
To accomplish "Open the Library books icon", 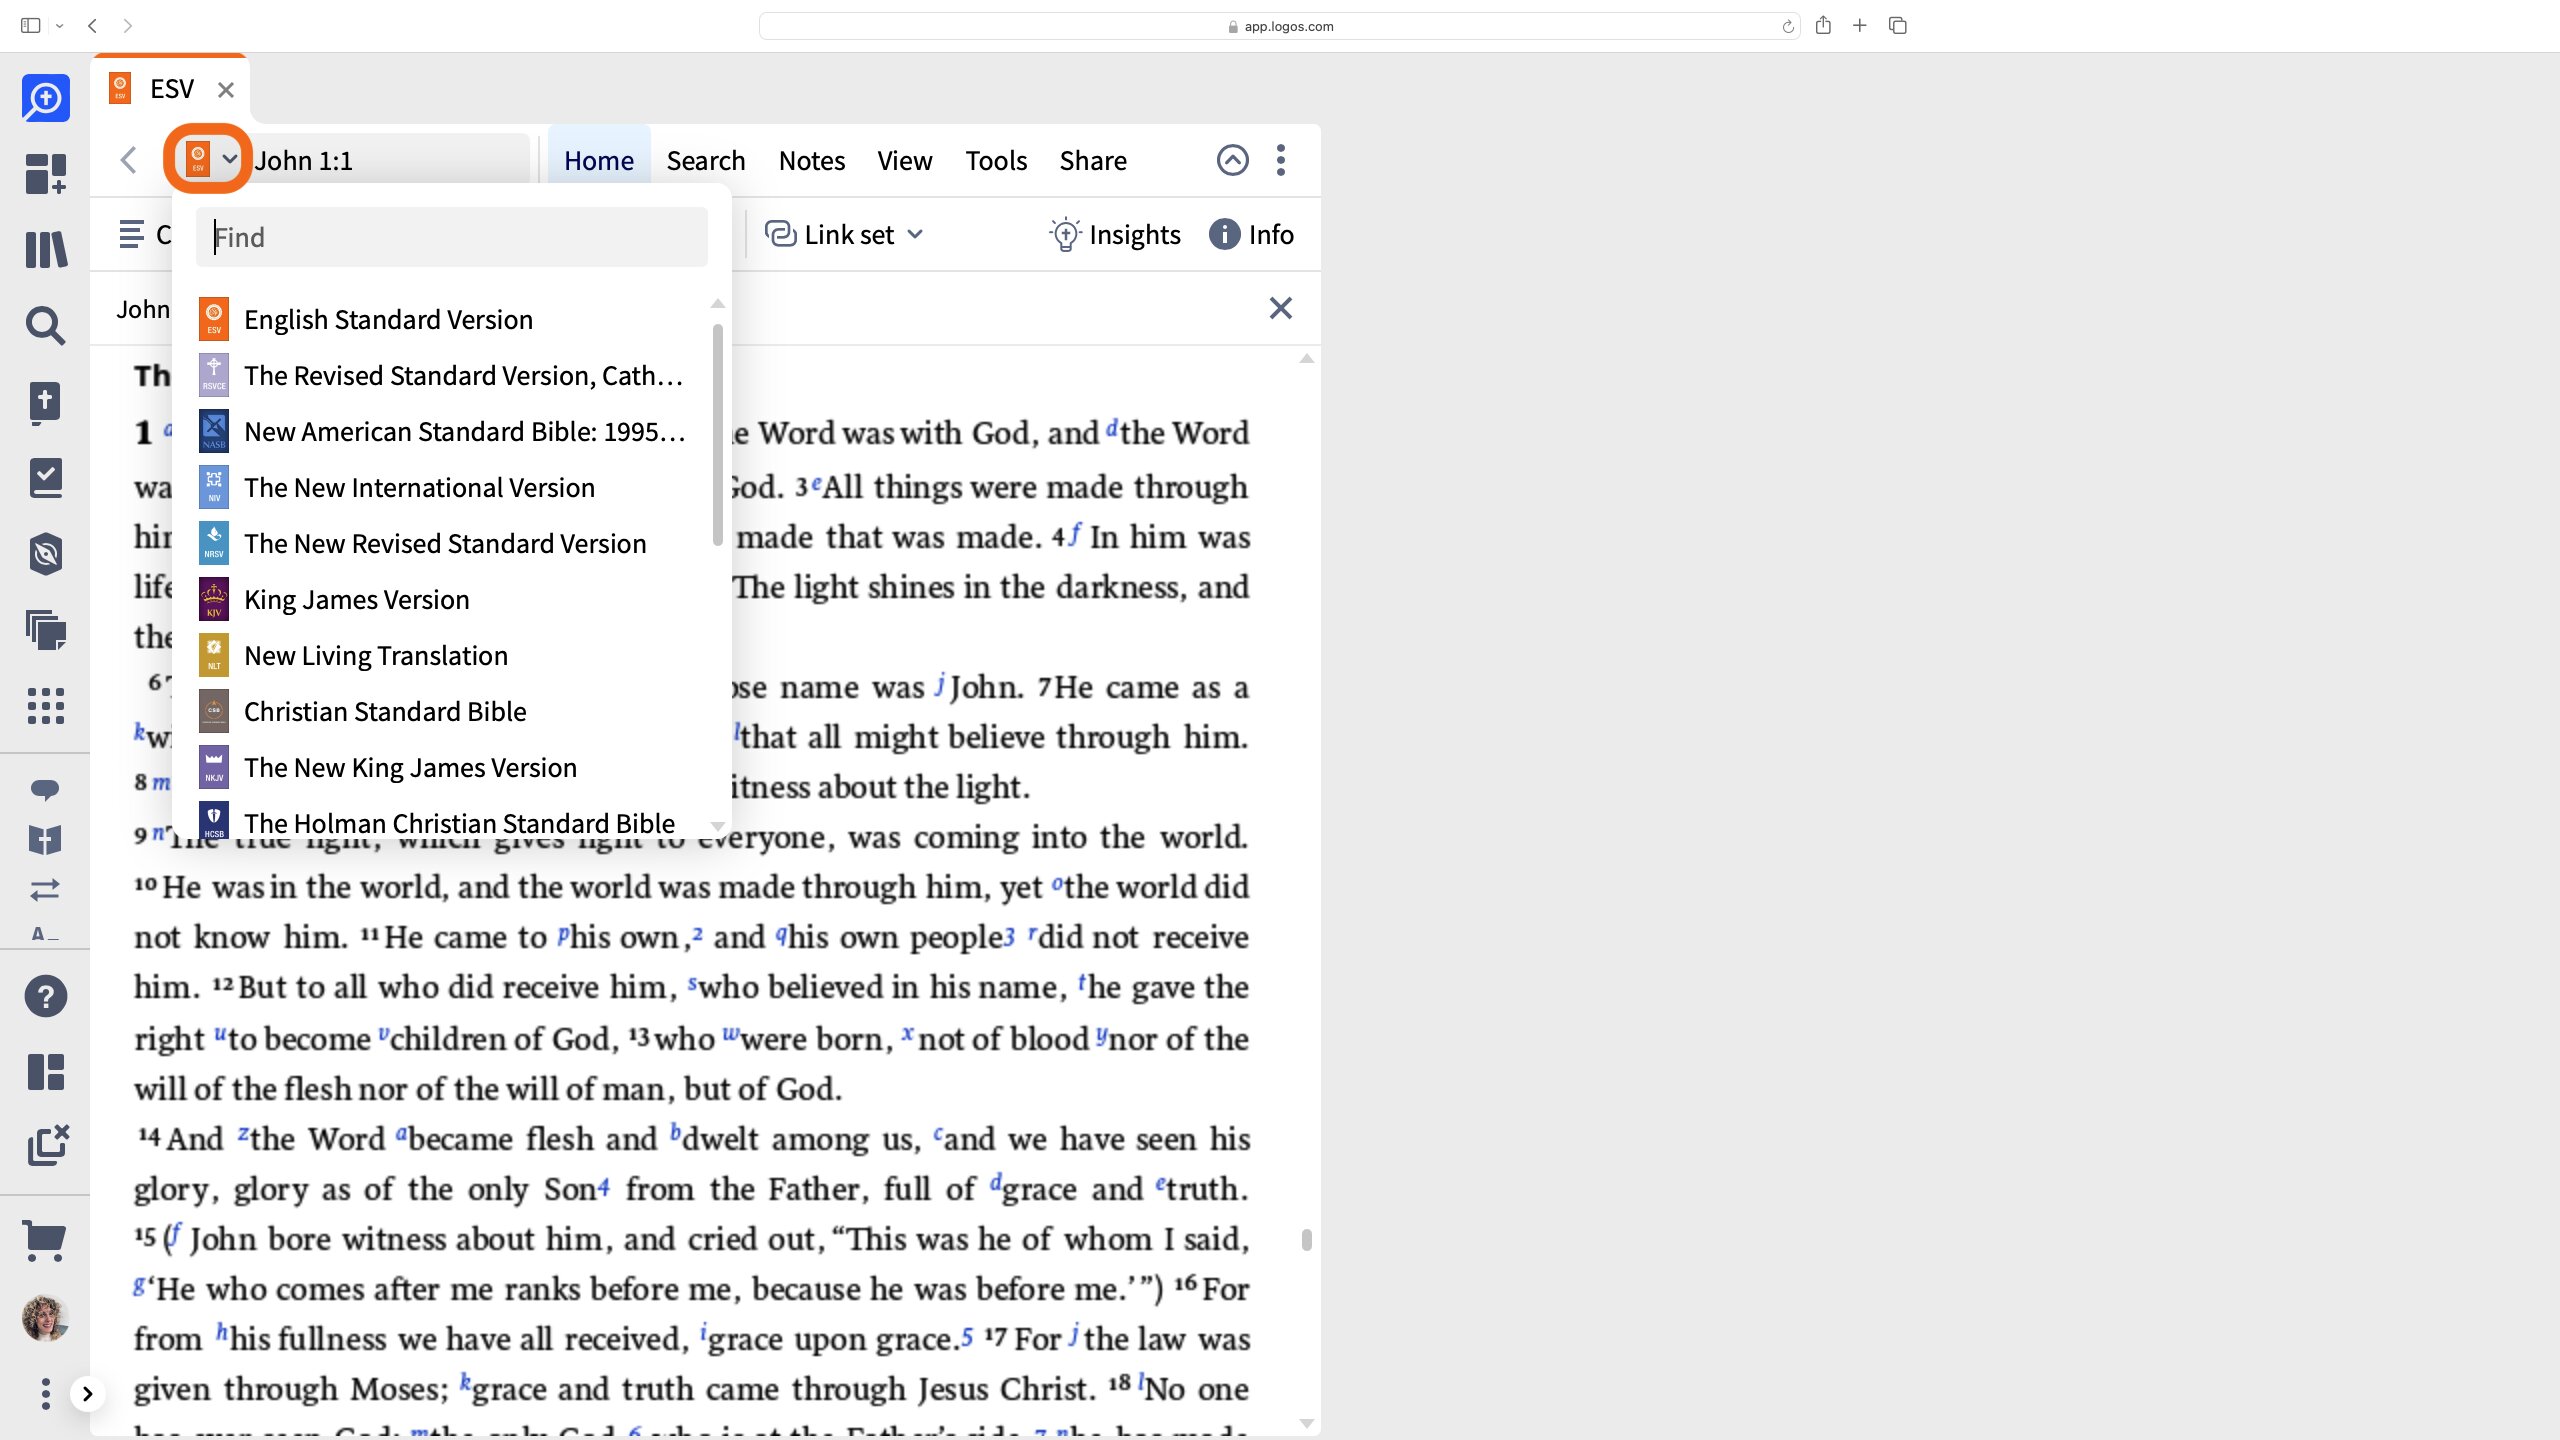I will coord(45,250).
